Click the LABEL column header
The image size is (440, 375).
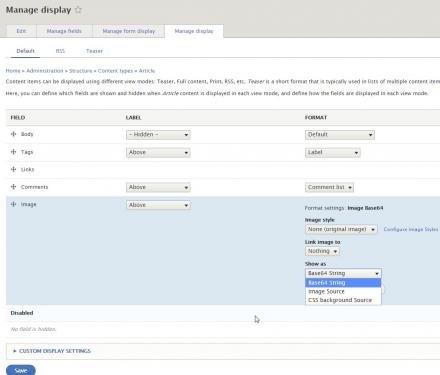tap(134, 117)
